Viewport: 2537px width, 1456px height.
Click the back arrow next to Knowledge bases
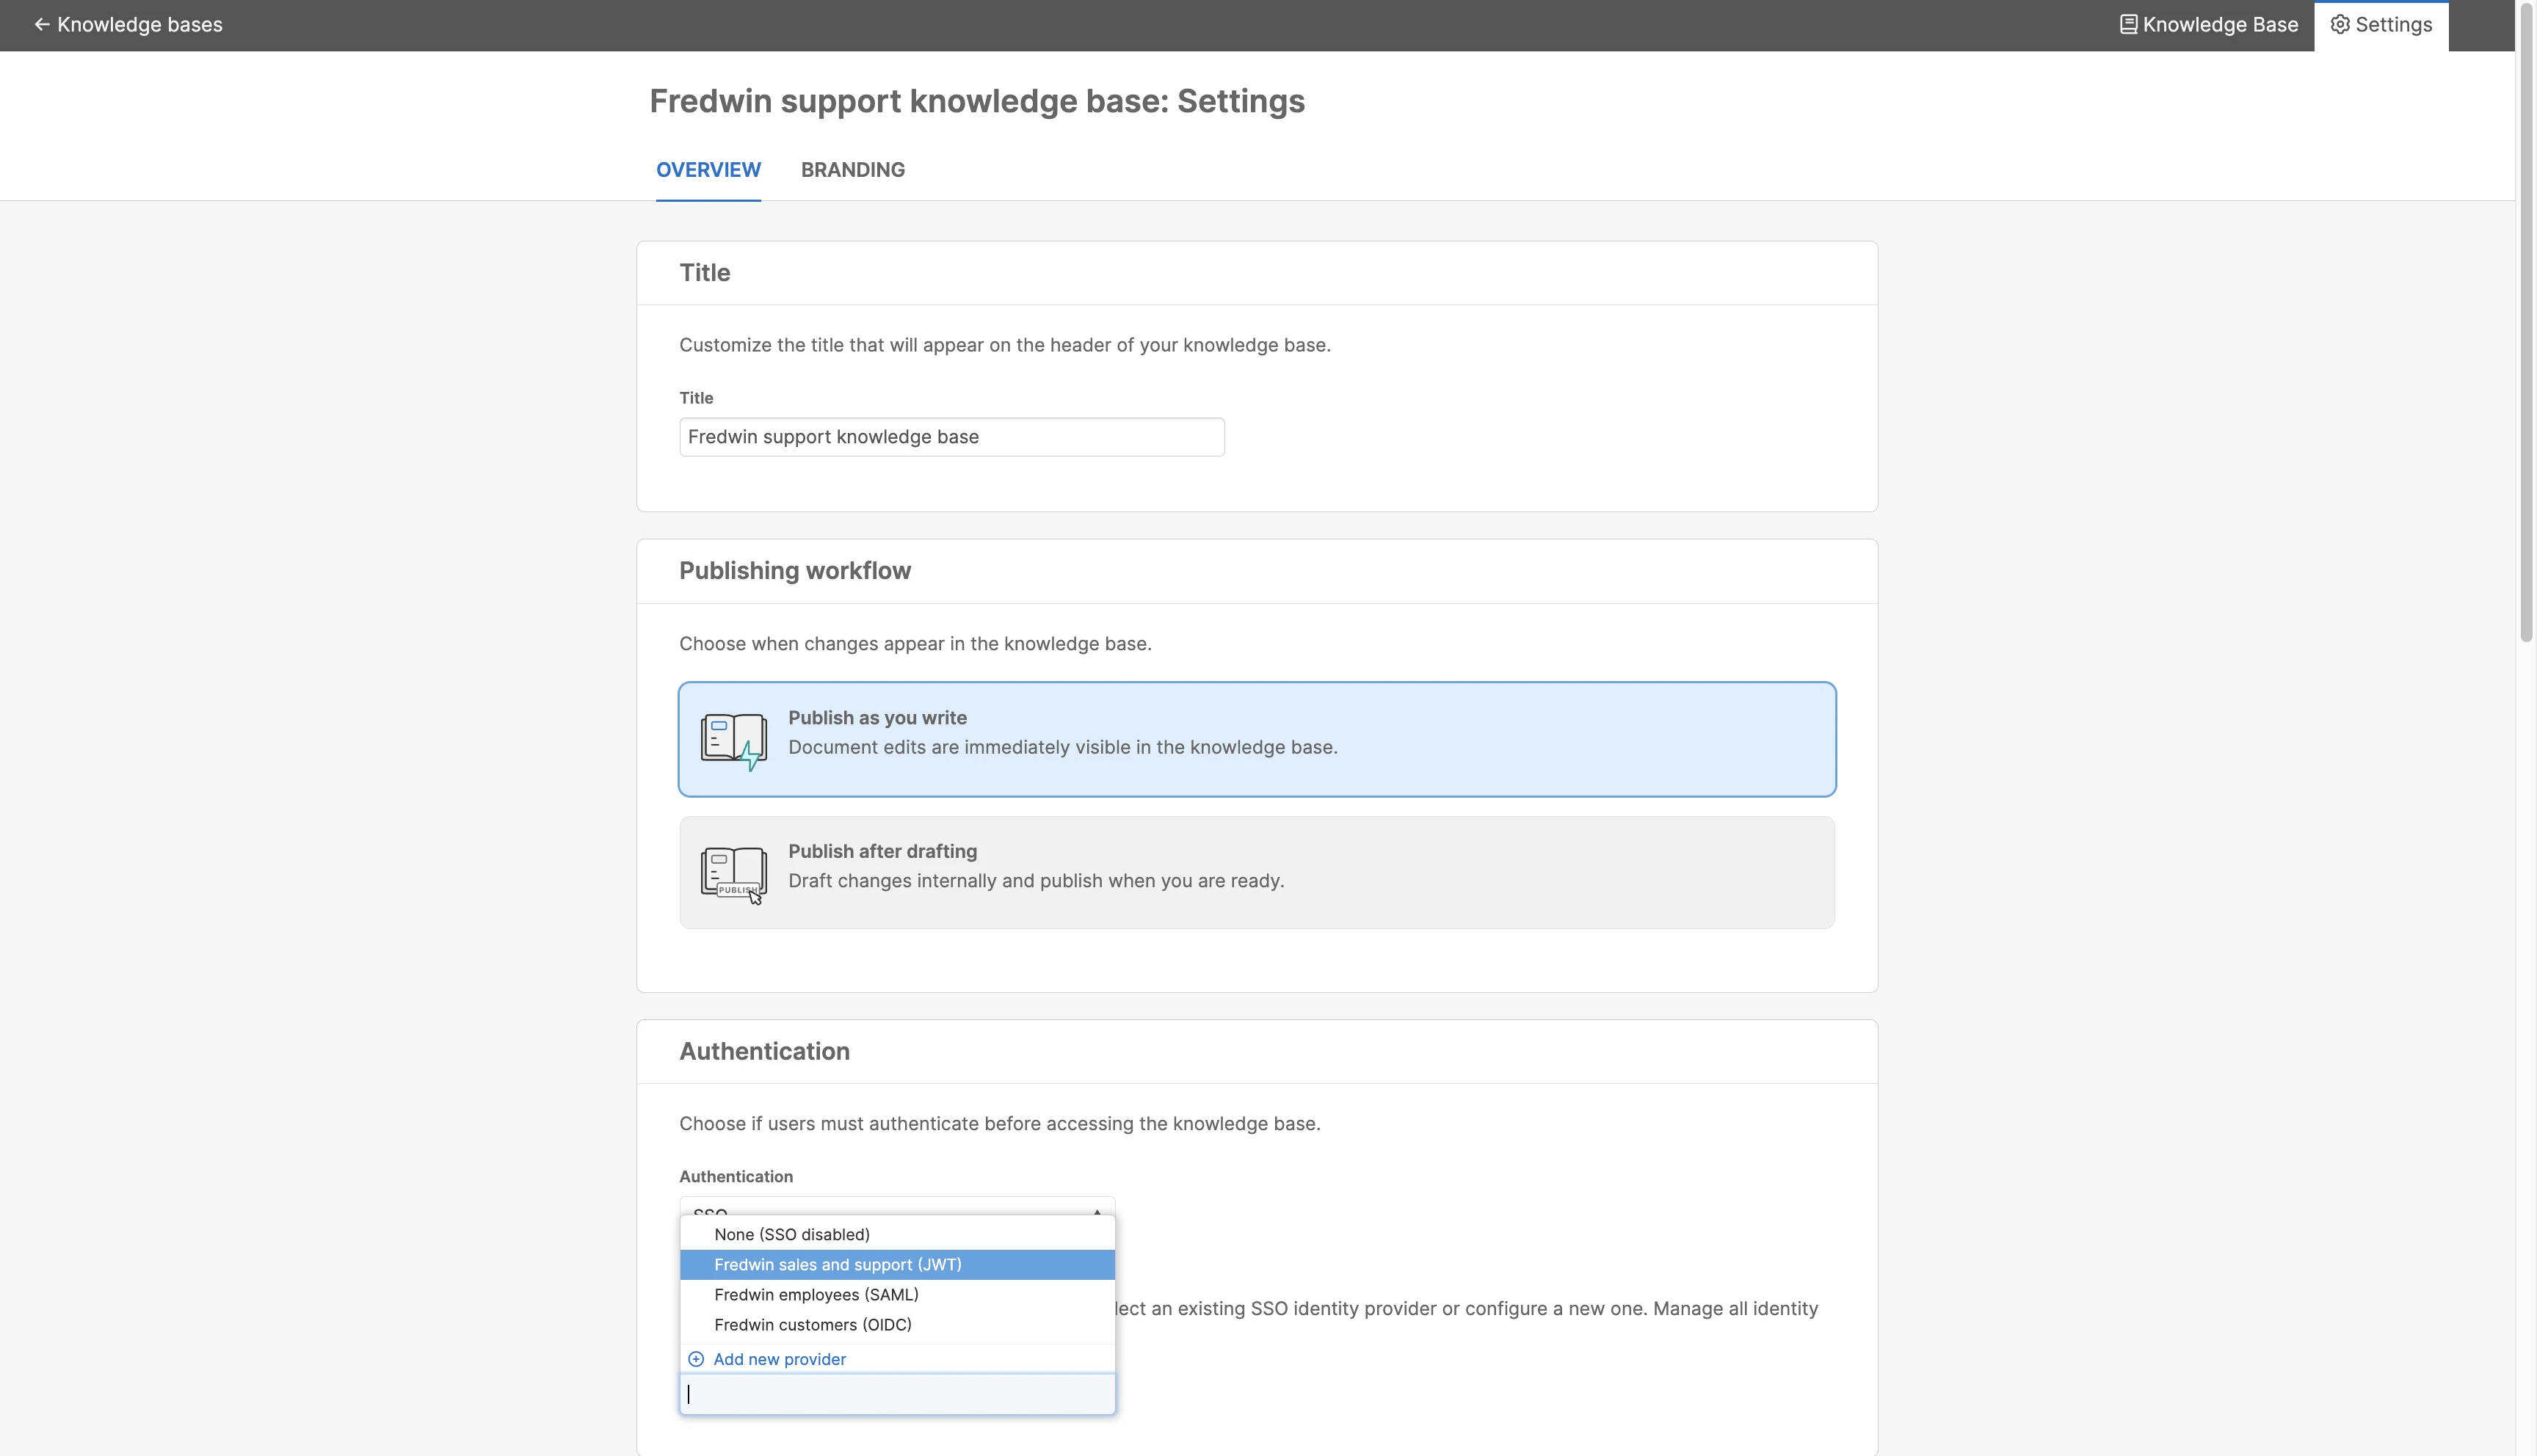coord(41,25)
